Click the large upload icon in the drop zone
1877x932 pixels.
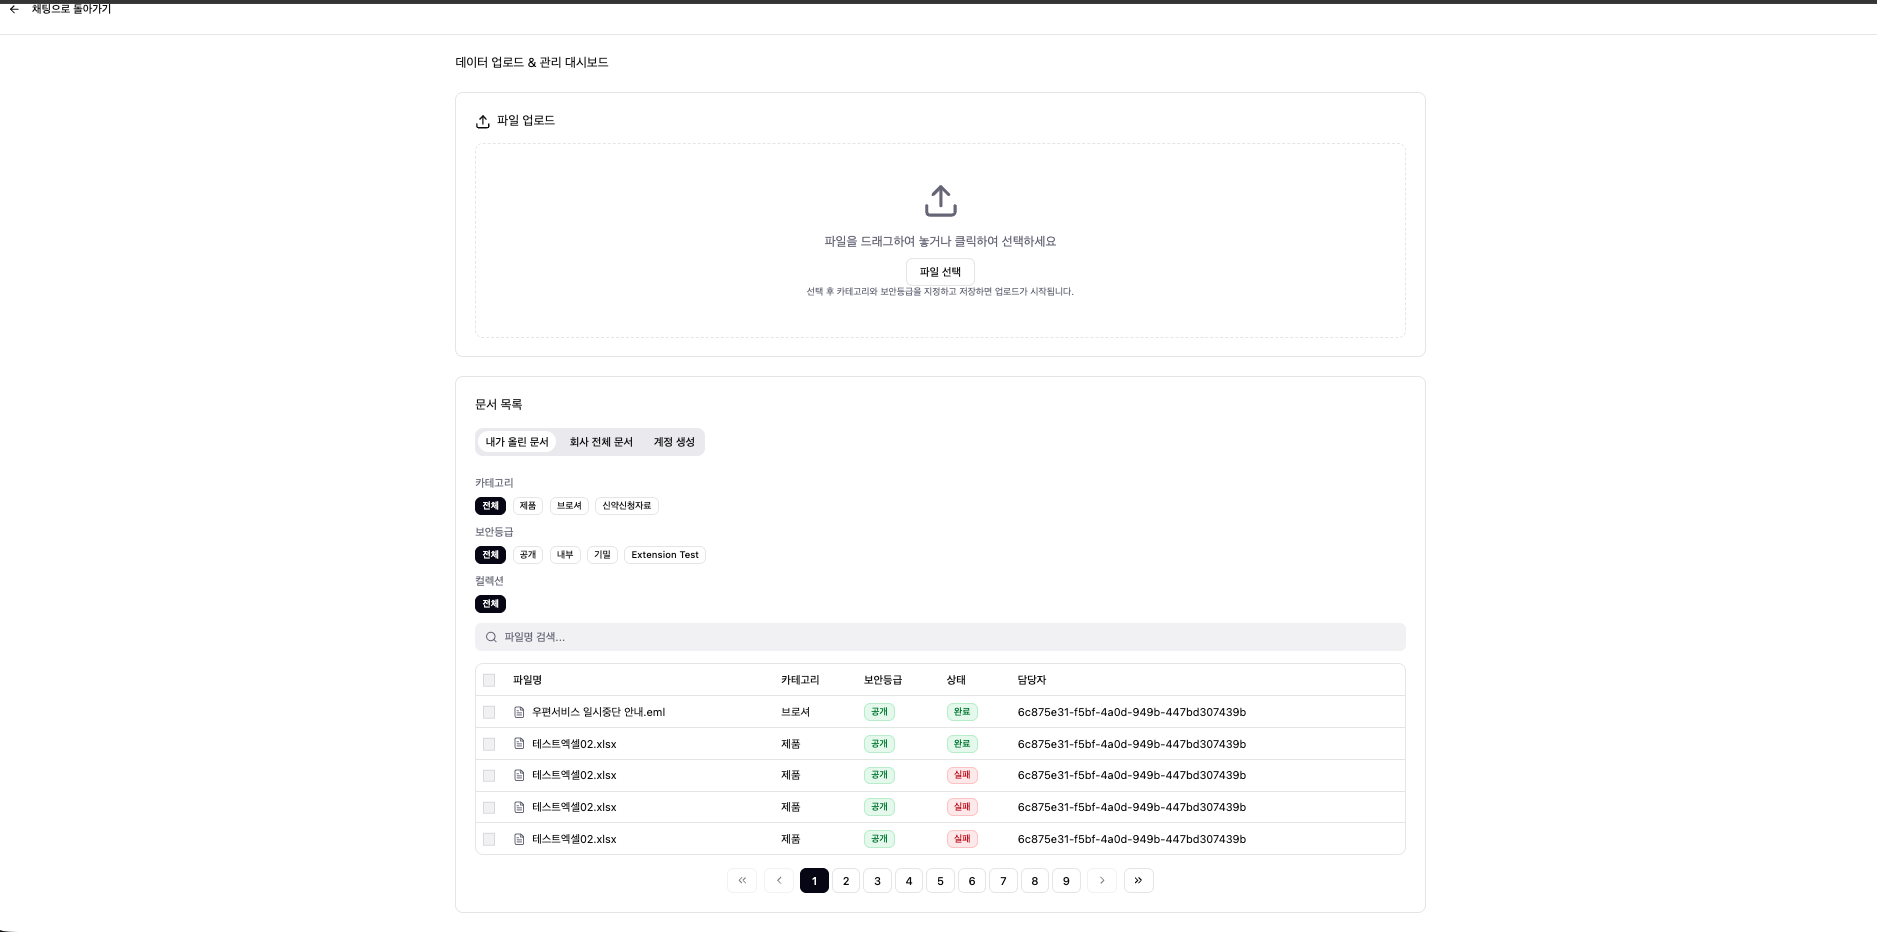(x=940, y=201)
